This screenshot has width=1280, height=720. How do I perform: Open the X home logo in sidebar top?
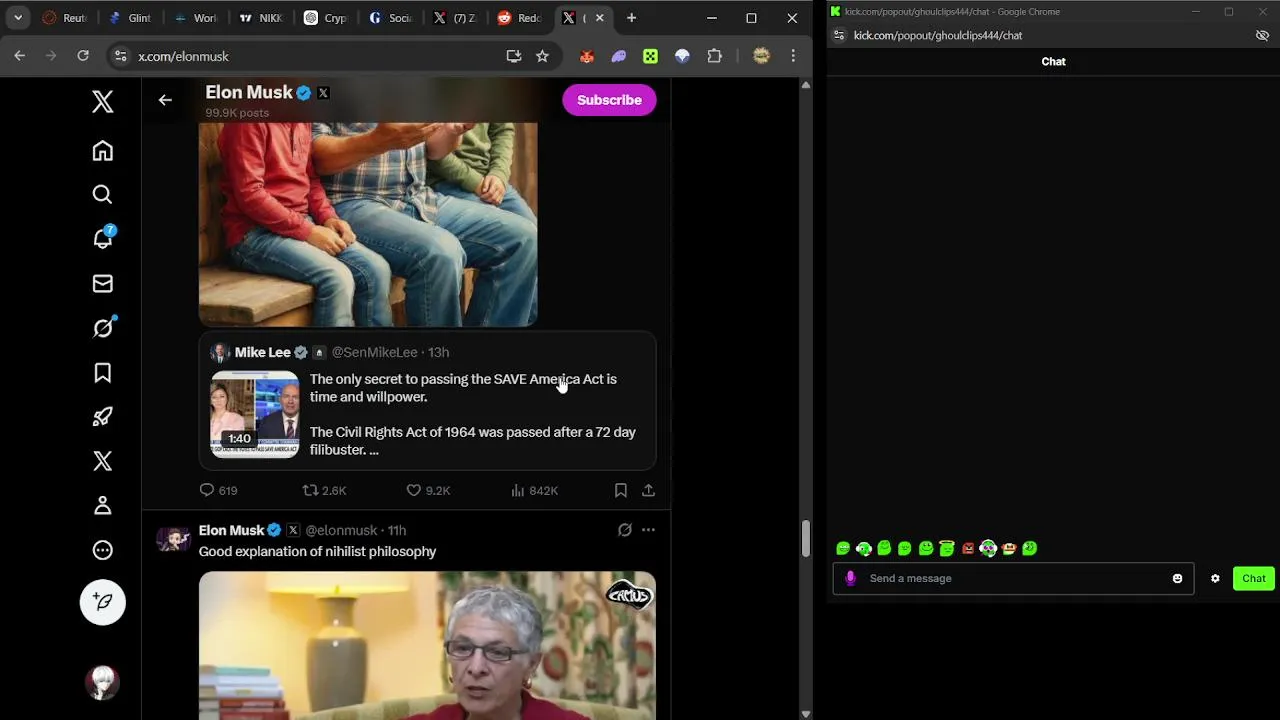pos(102,102)
